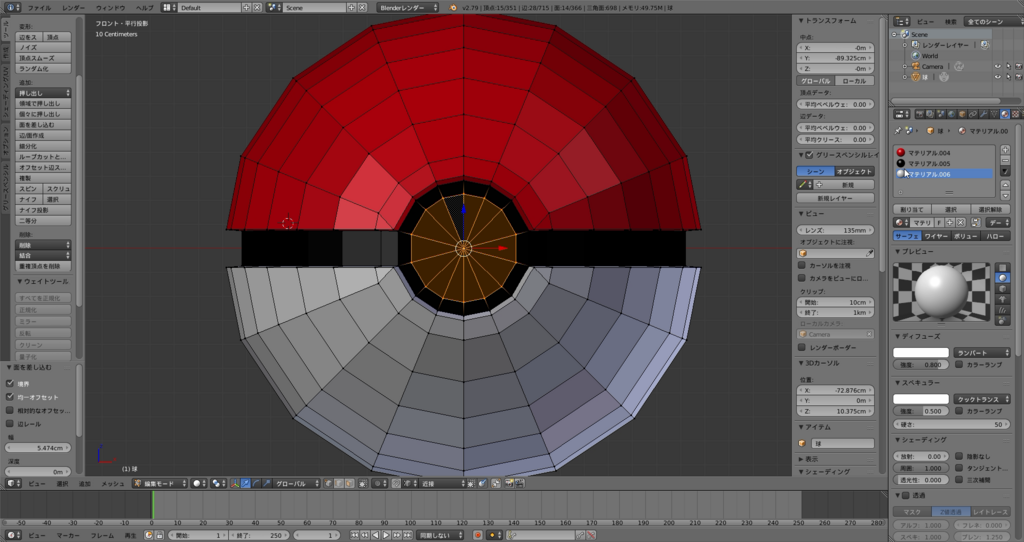The height and width of the screenshot is (542, 1024).
Task: Click the plus icon to add material slot
Action: coord(1006,152)
